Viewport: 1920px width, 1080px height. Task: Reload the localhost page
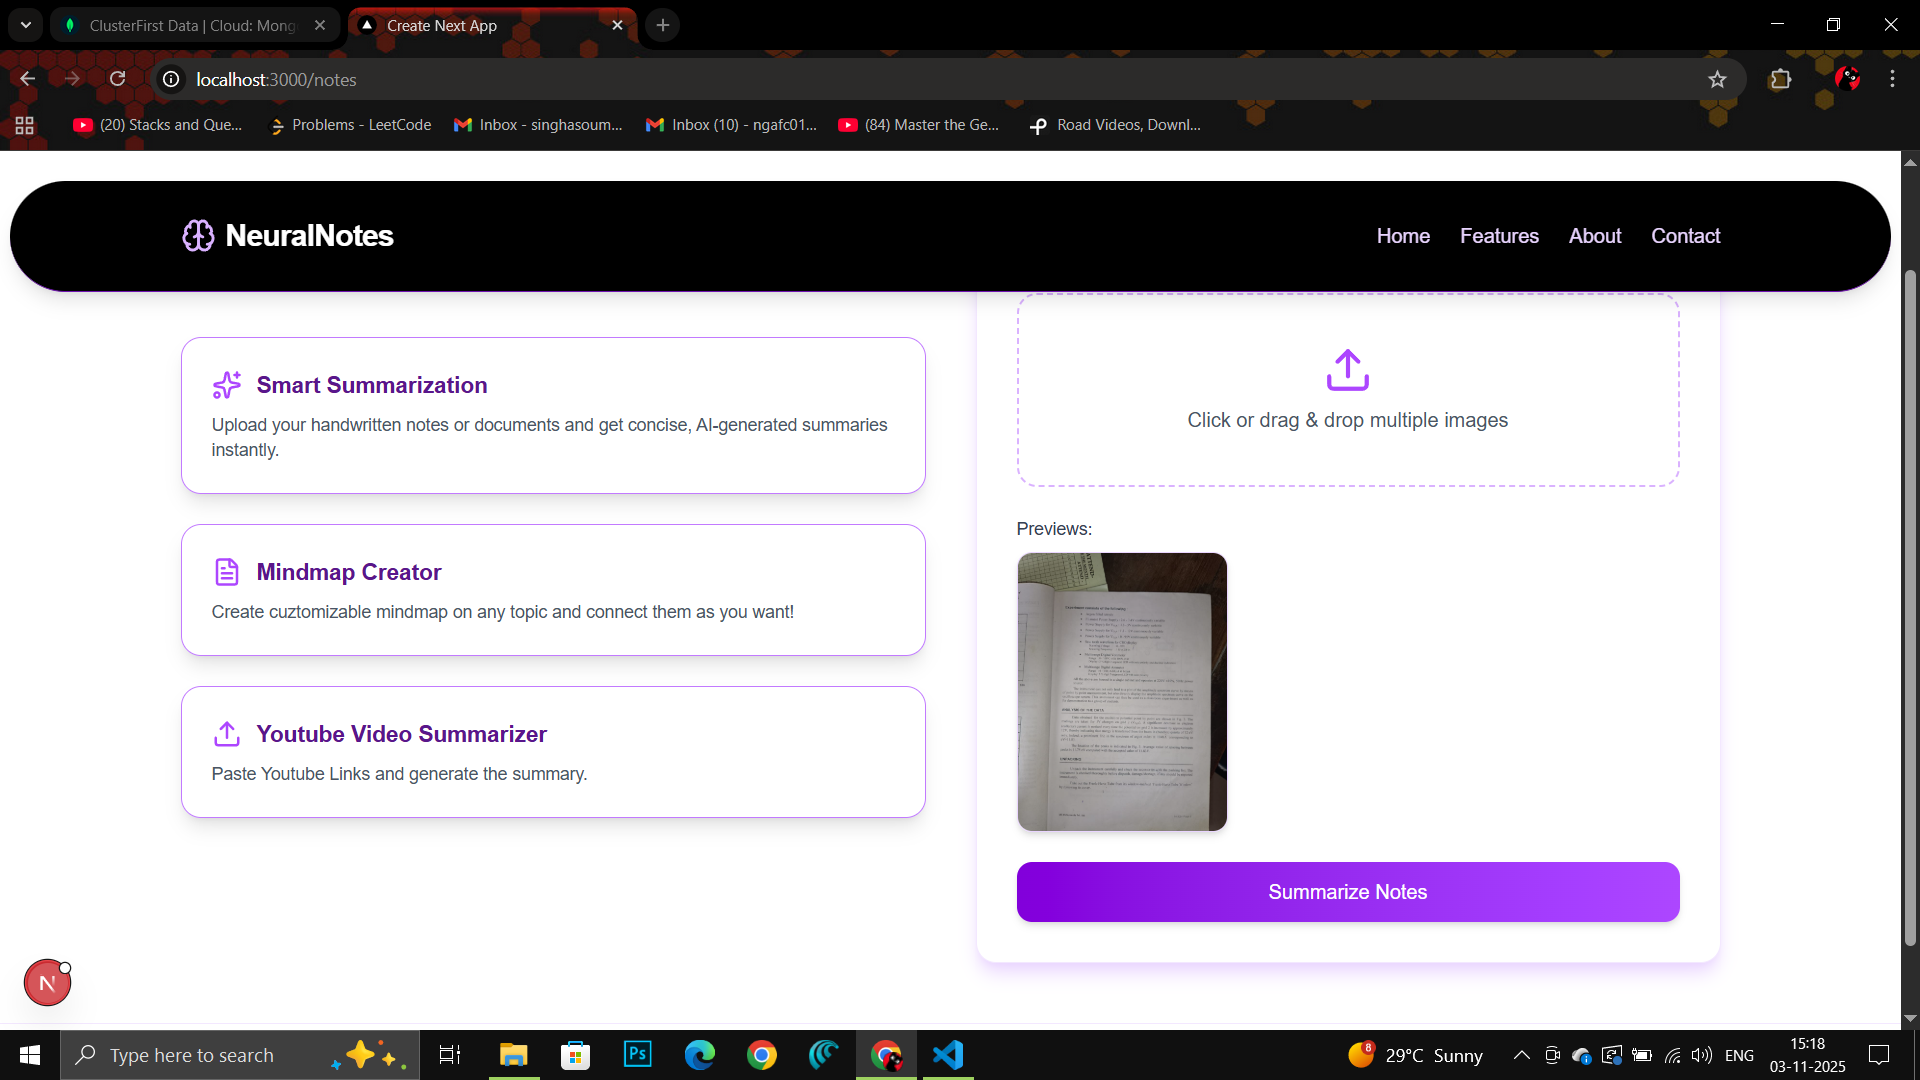118,79
